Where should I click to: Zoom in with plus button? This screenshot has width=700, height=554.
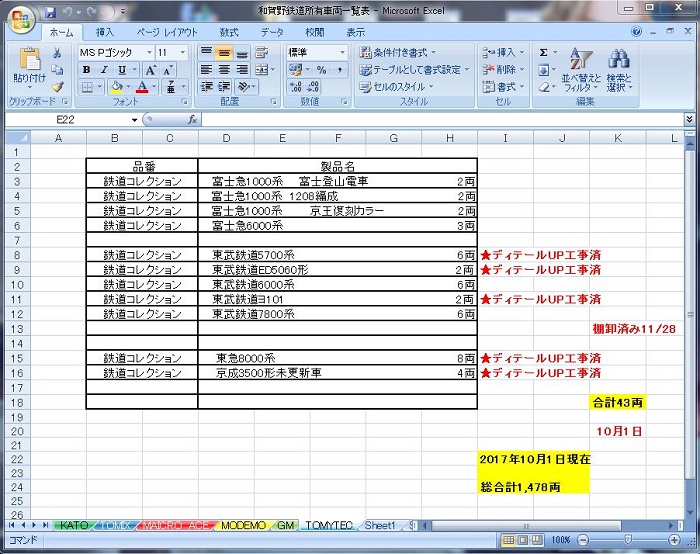click(674, 540)
